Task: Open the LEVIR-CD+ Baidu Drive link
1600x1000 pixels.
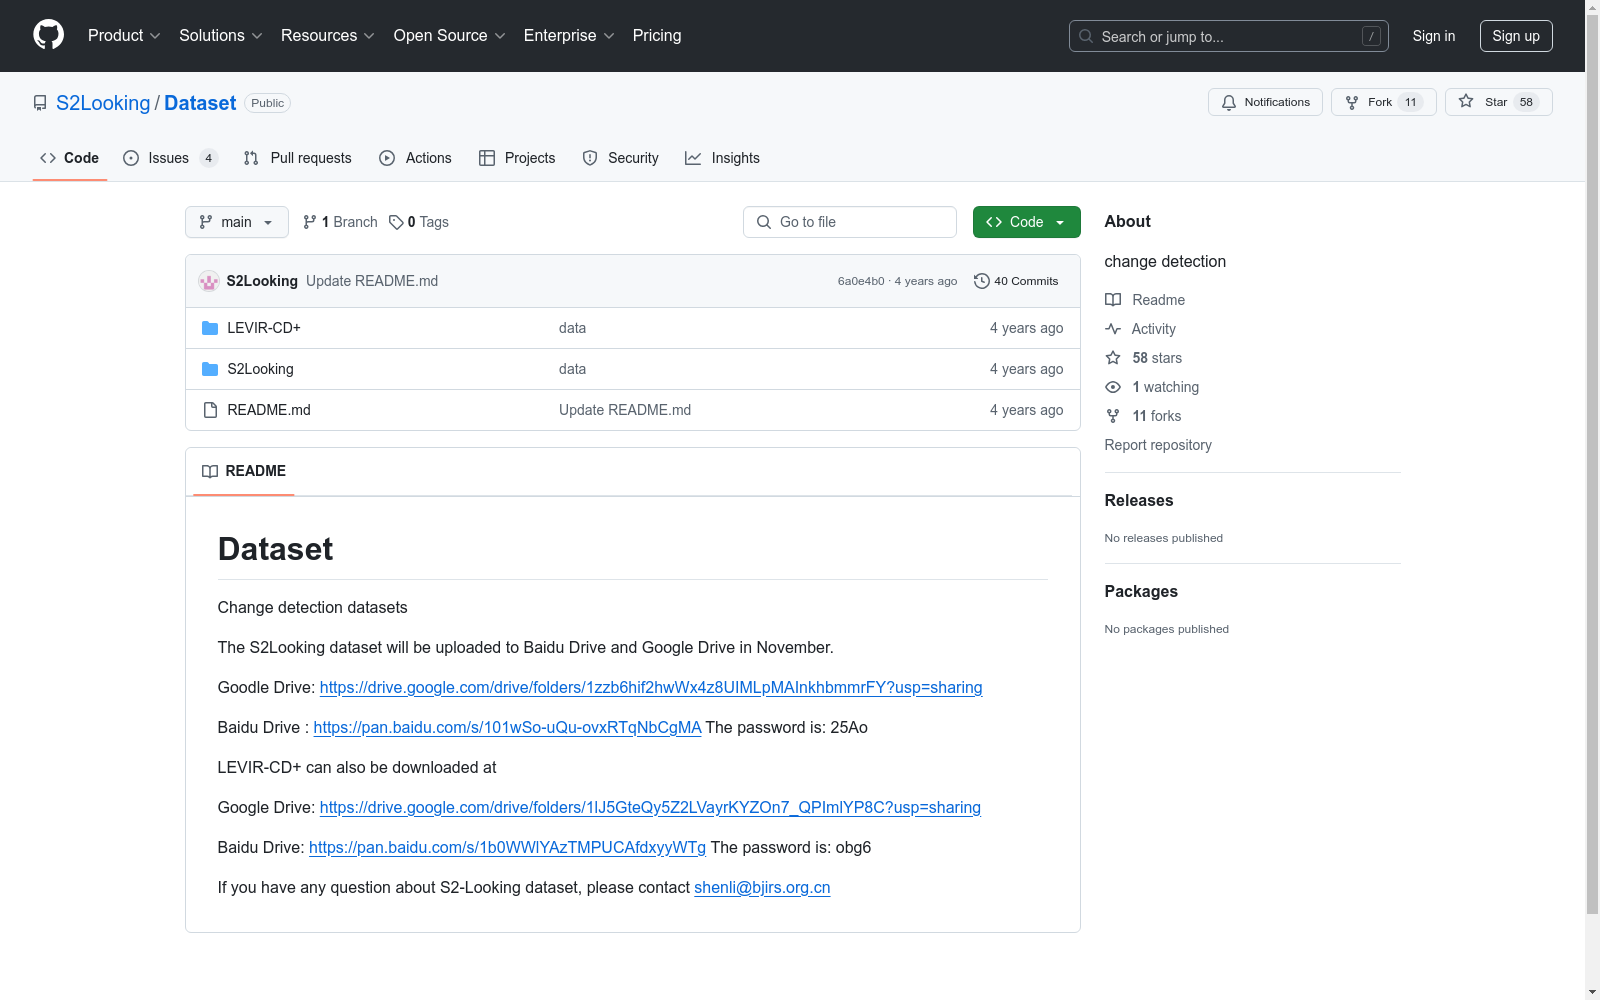Action: 507,848
